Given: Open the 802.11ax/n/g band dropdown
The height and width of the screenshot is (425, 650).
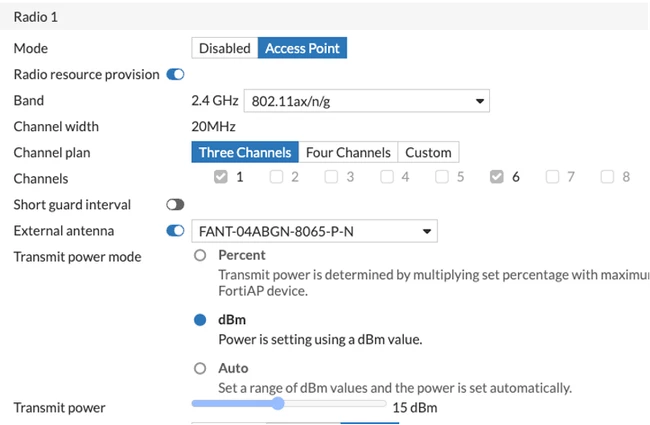Looking at the screenshot, I should [366, 101].
